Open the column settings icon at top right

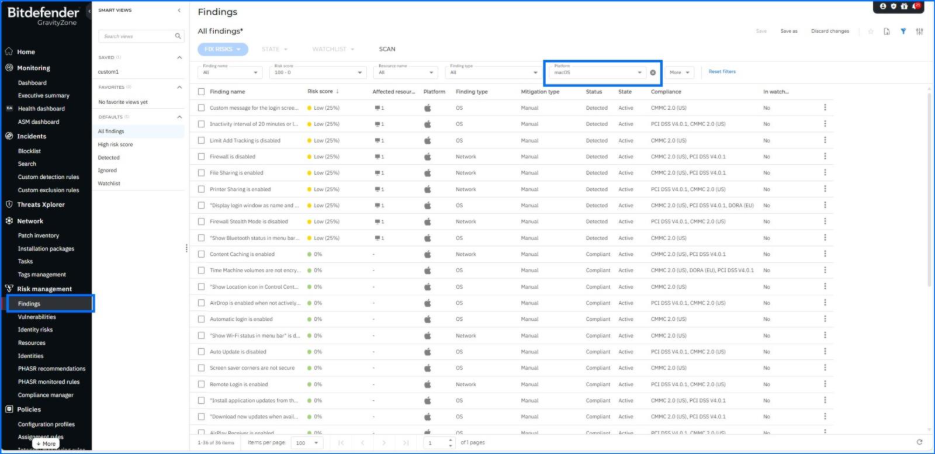[918, 31]
